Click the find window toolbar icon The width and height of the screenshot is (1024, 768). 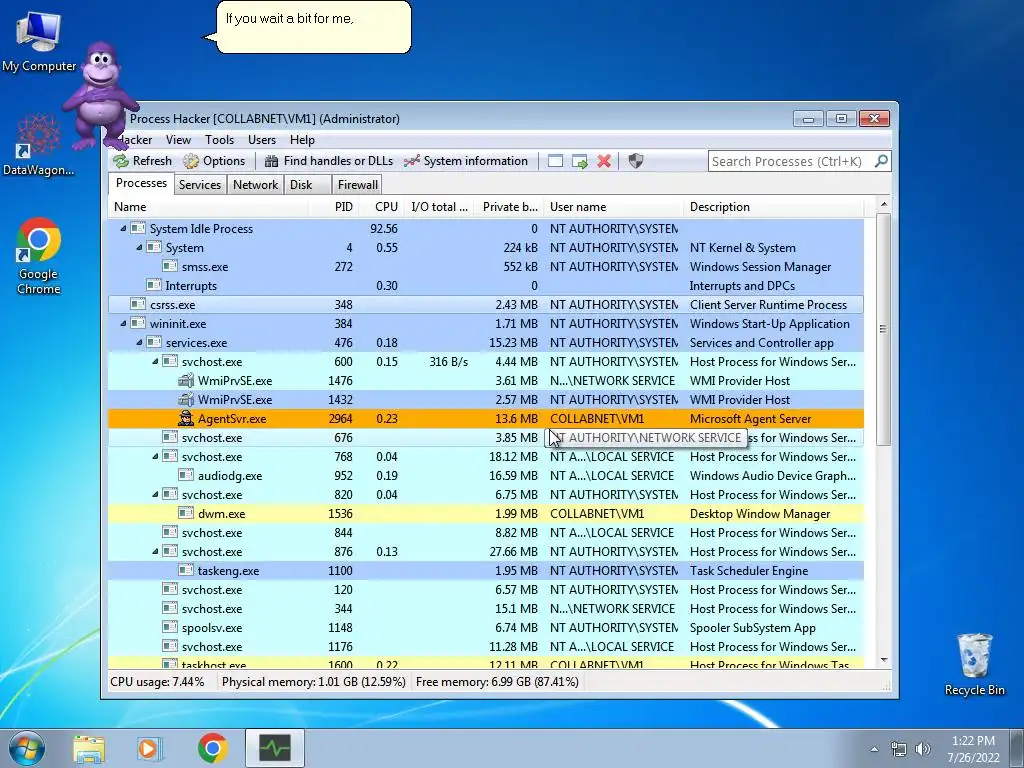click(x=555, y=161)
